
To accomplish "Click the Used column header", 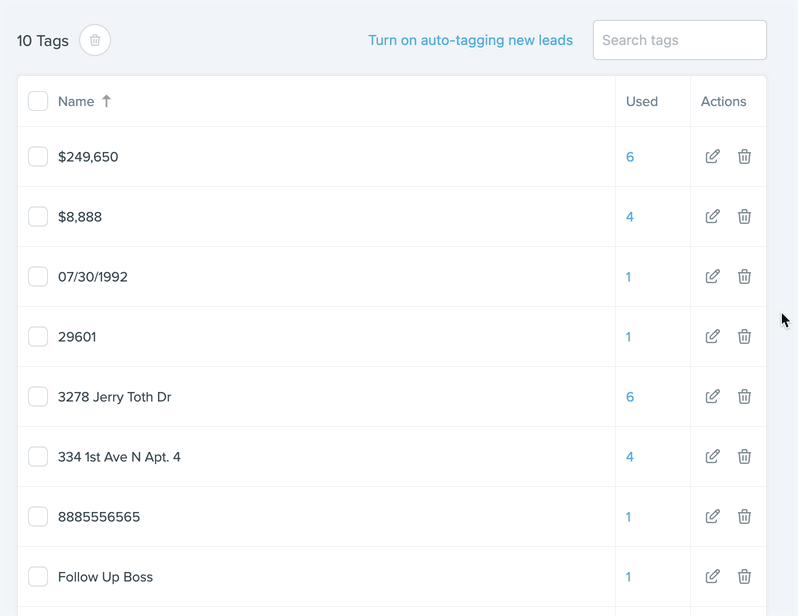I will click(x=641, y=101).
